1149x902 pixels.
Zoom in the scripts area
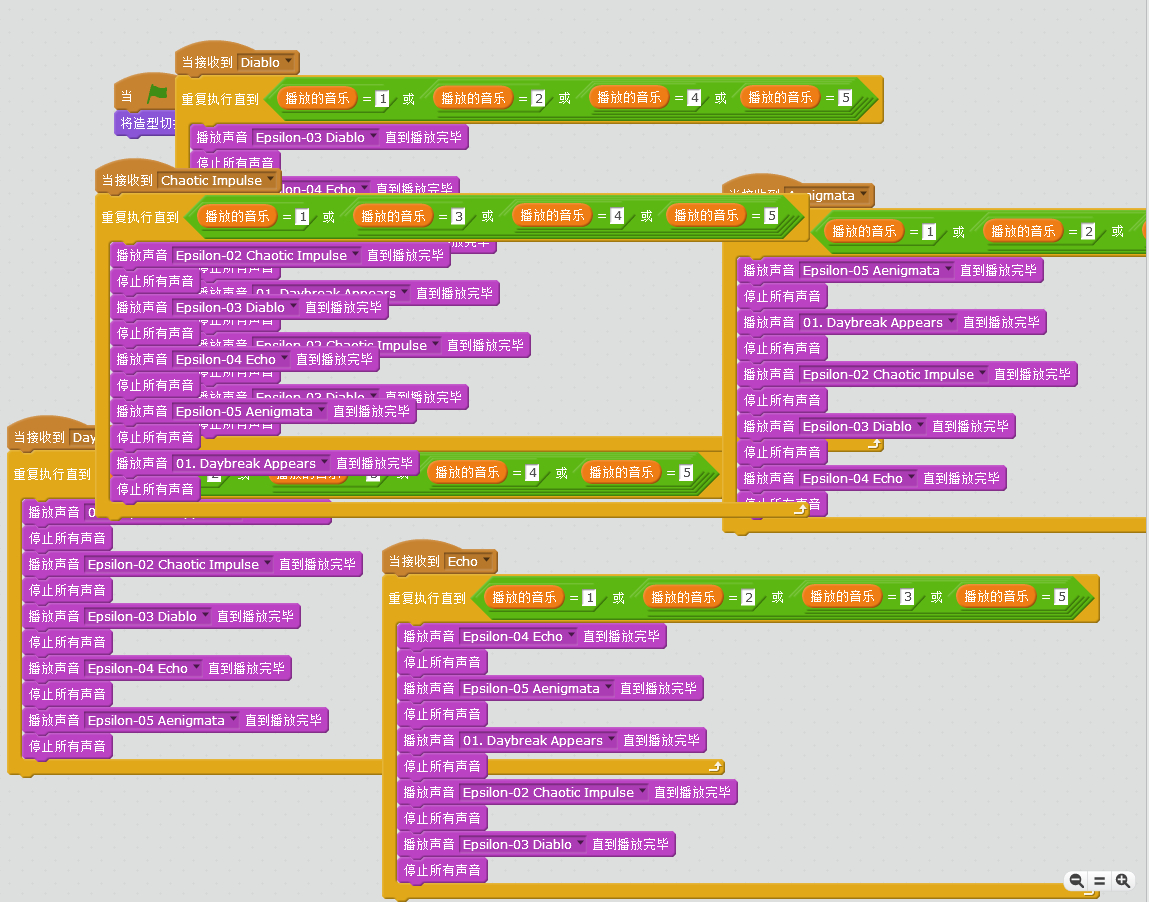click(x=1123, y=880)
